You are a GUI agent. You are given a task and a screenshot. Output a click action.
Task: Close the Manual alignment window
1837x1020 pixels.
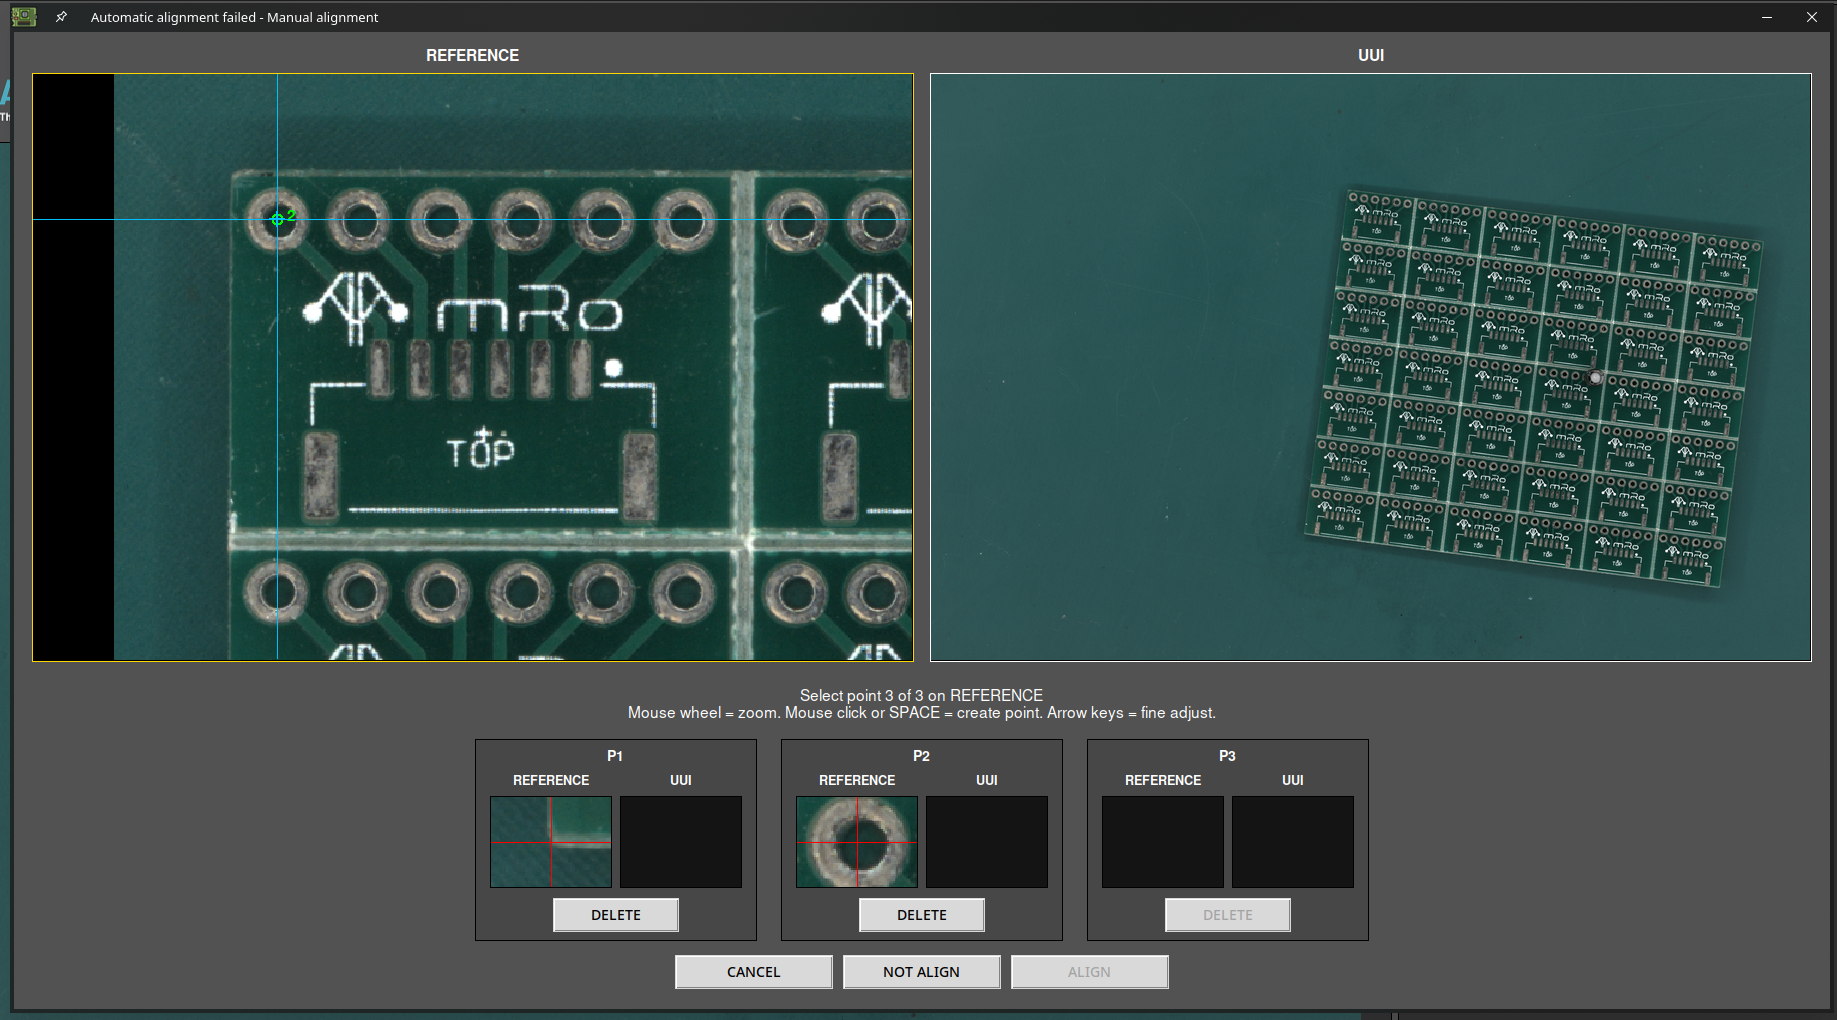[x=1811, y=17]
